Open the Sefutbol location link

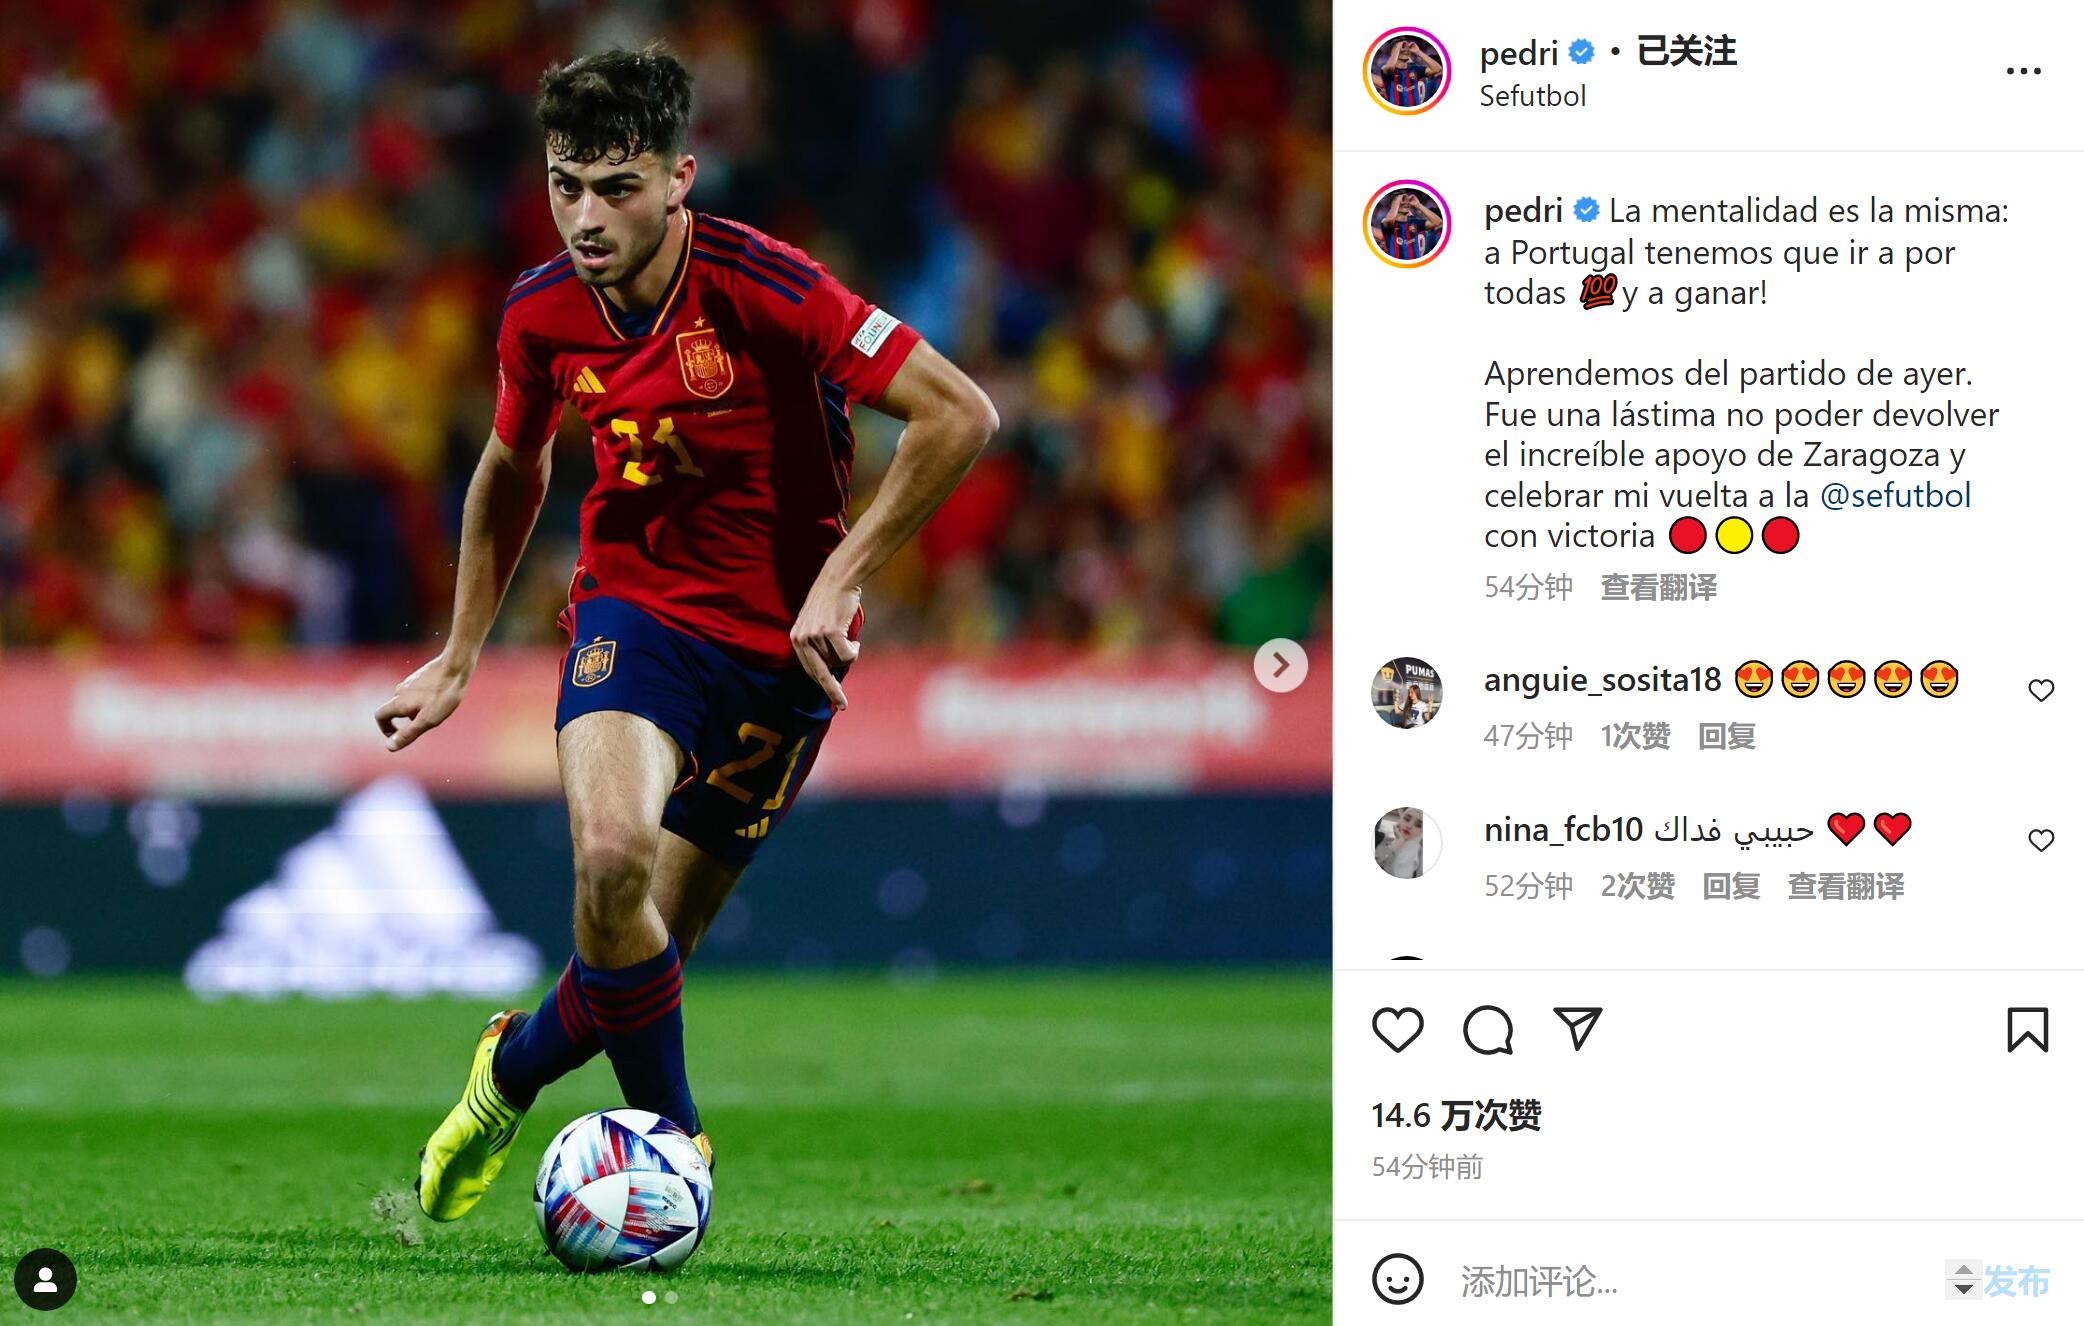click(1532, 96)
